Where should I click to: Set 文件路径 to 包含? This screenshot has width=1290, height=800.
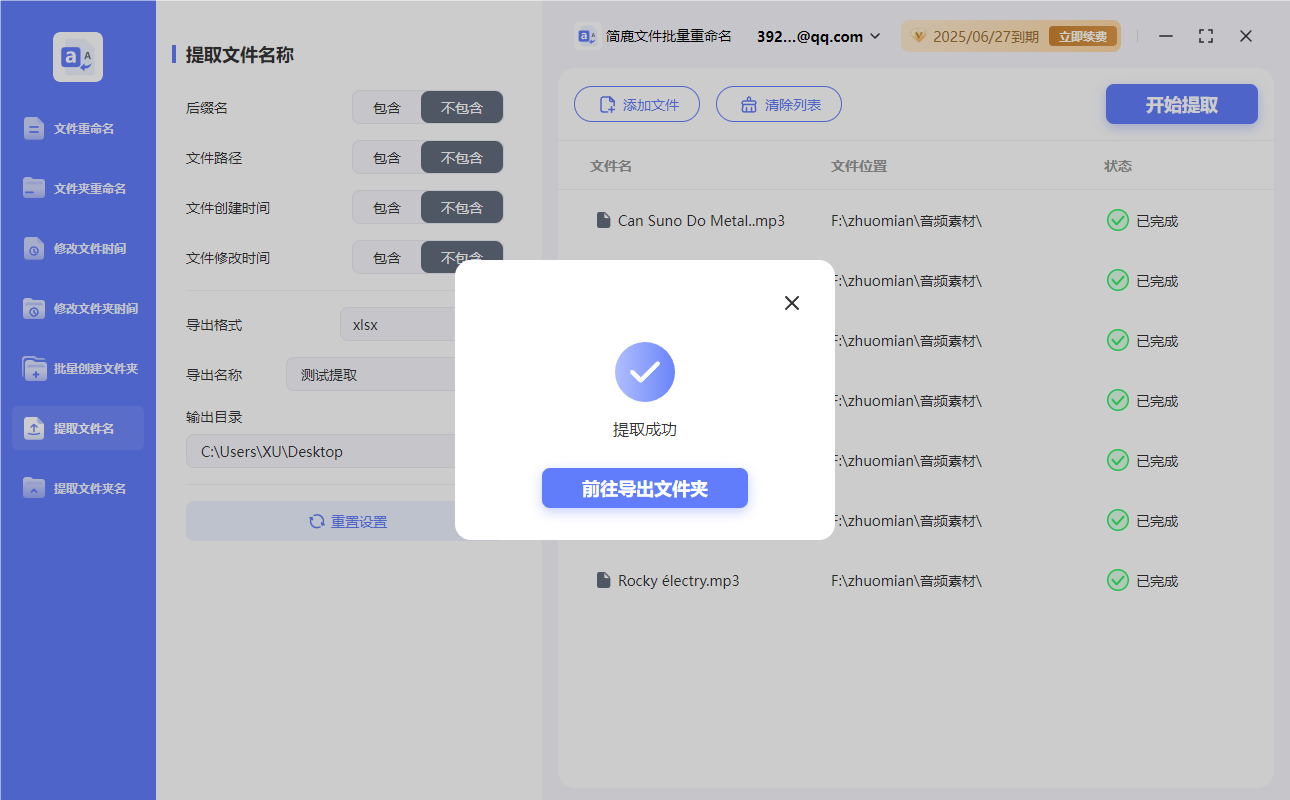click(x=386, y=157)
